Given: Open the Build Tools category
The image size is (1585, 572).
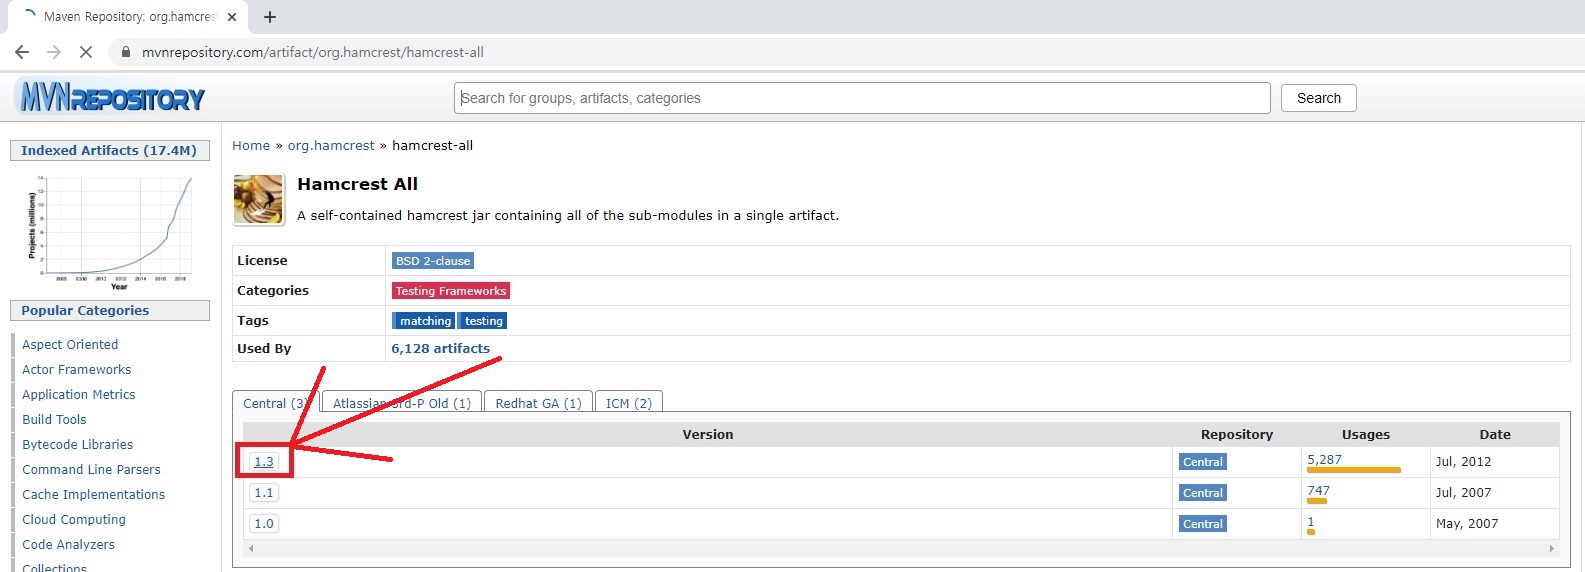Looking at the screenshot, I should pos(54,420).
